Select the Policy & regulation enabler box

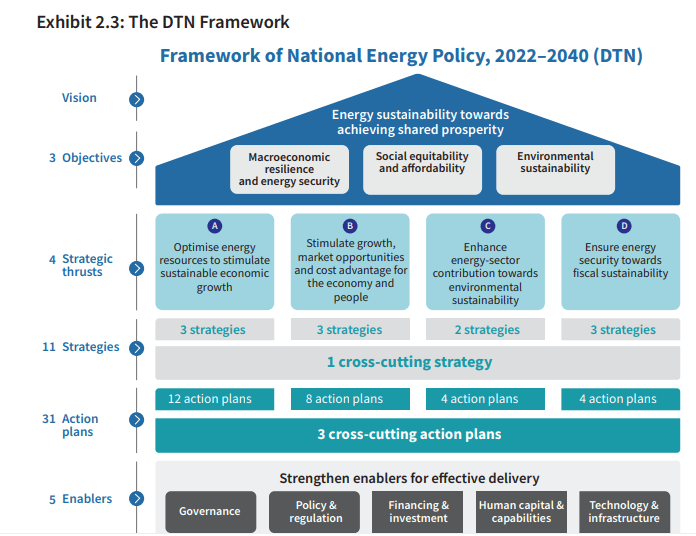[x=314, y=512]
